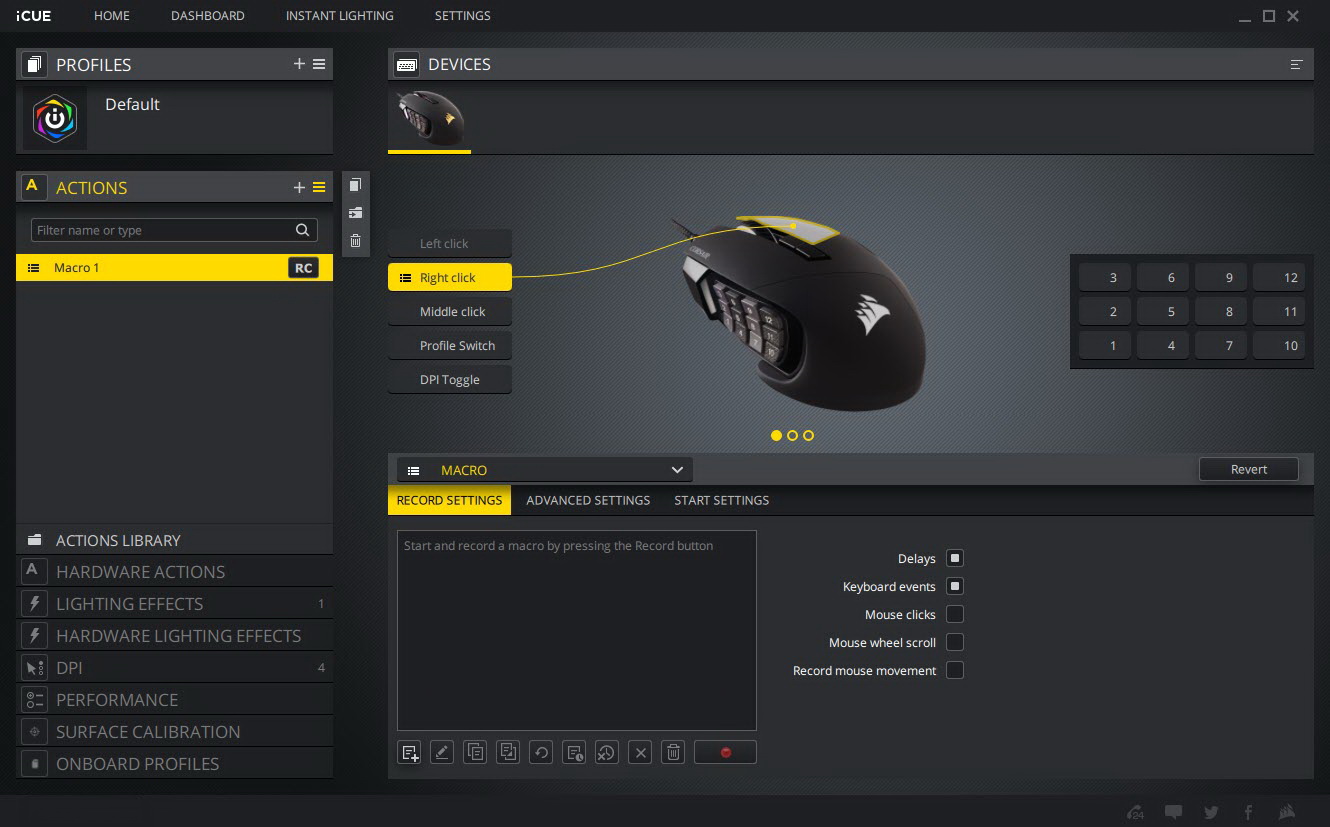This screenshot has width=1330, height=827.
Task: Expand the Lighting Effects section
Action: coord(174,604)
